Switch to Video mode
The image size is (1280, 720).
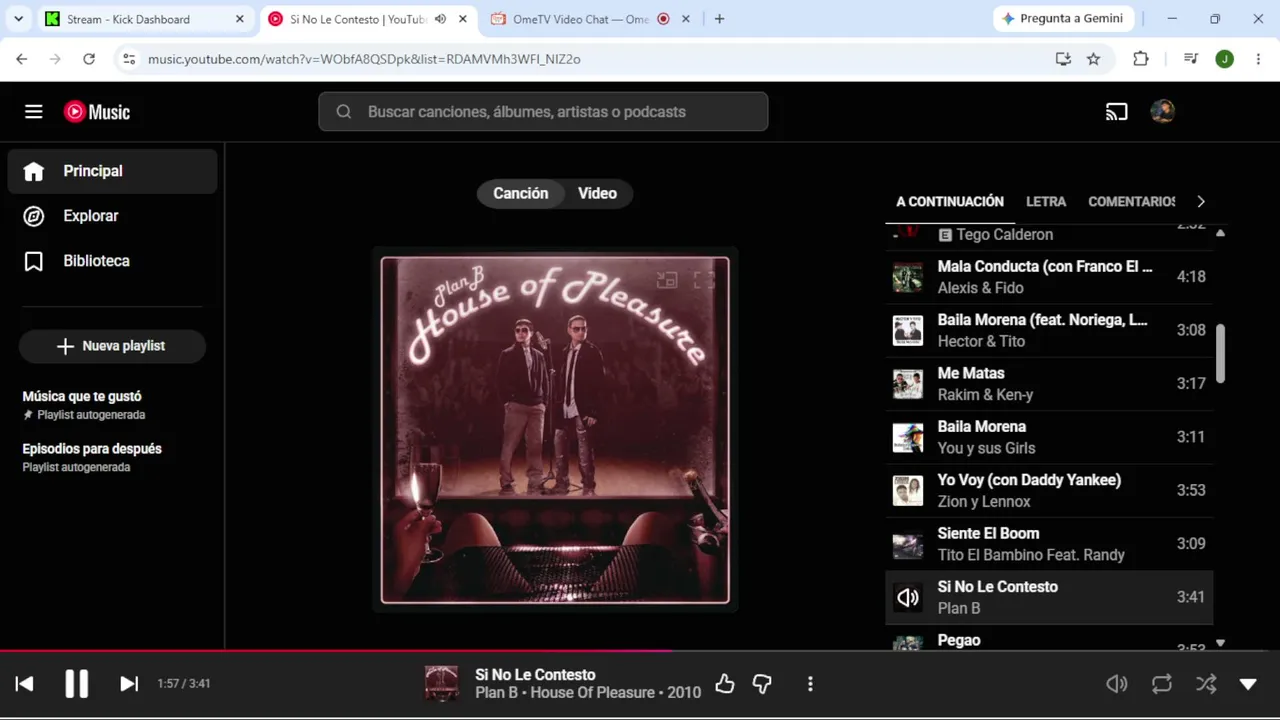point(598,194)
